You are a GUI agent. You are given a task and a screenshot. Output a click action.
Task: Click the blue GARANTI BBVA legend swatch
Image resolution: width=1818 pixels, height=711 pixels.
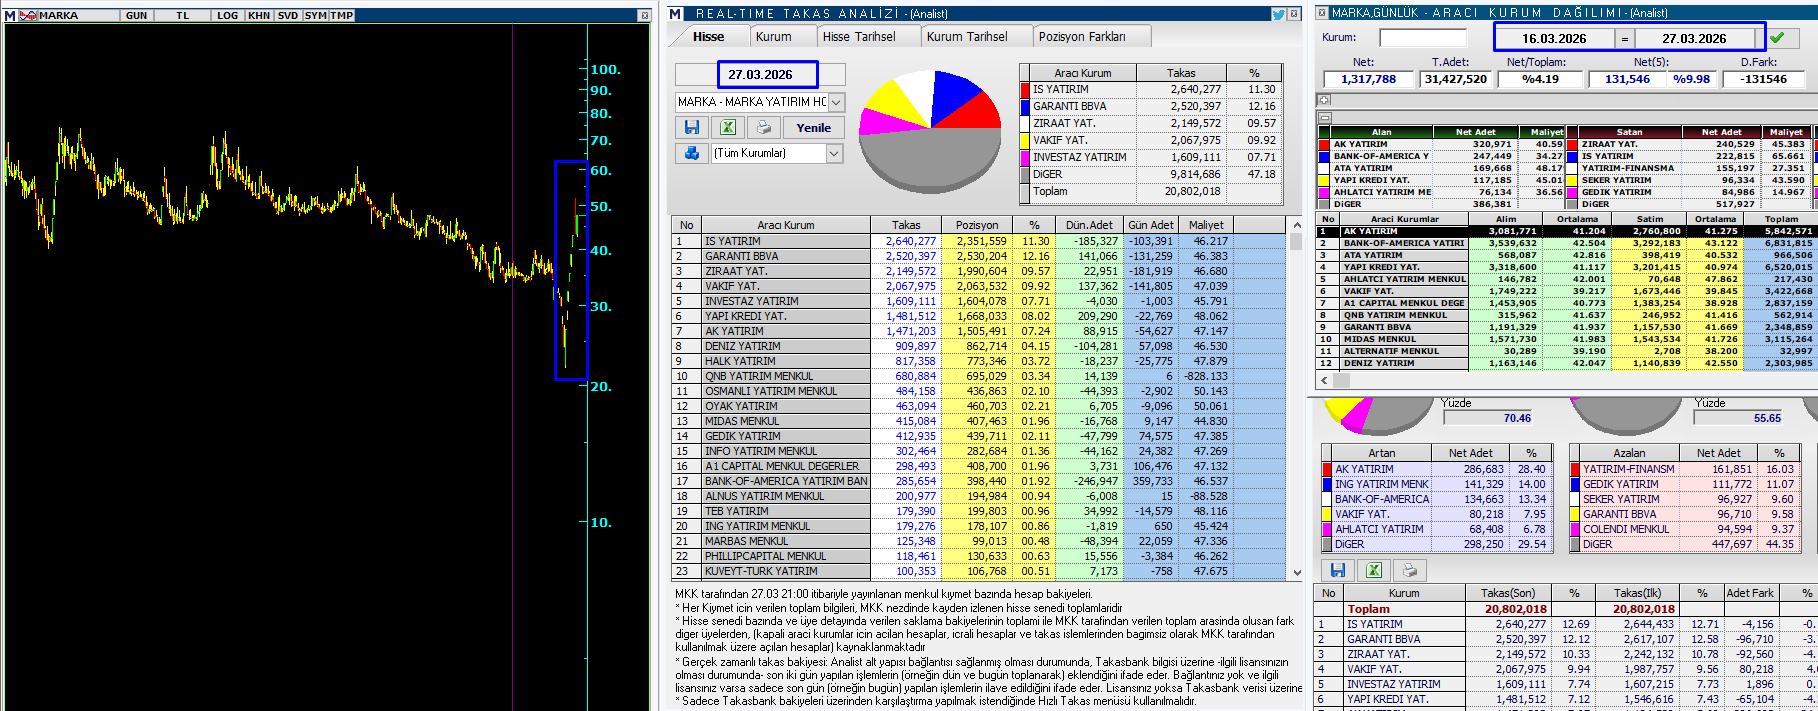pyautogui.click(x=1025, y=106)
